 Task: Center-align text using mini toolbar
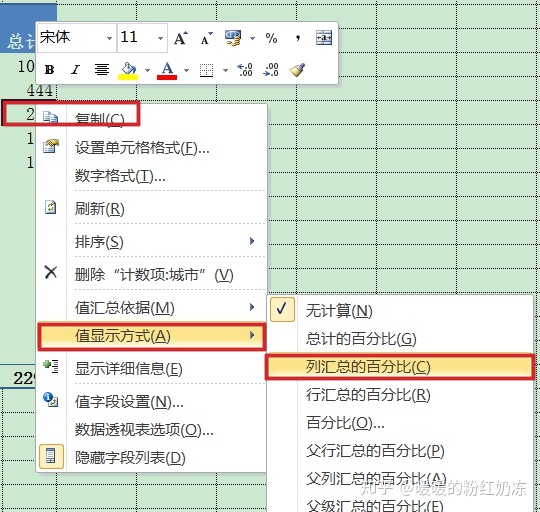[102, 70]
